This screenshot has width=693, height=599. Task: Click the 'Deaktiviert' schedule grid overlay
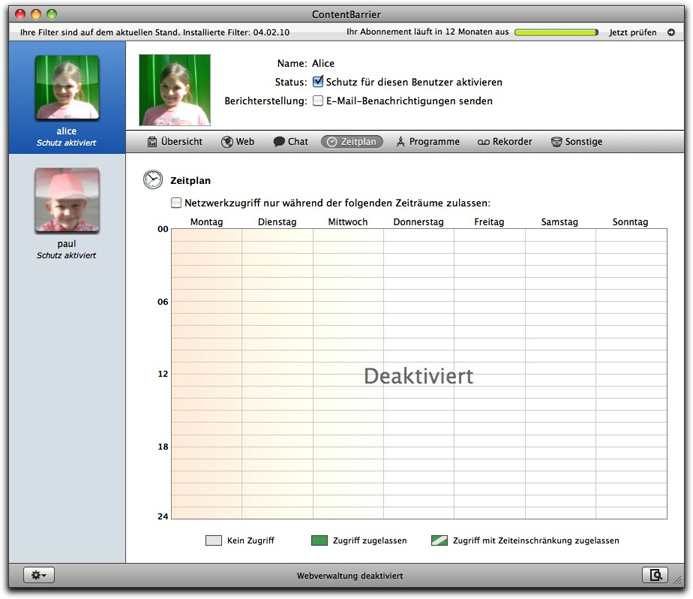click(419, 376)
